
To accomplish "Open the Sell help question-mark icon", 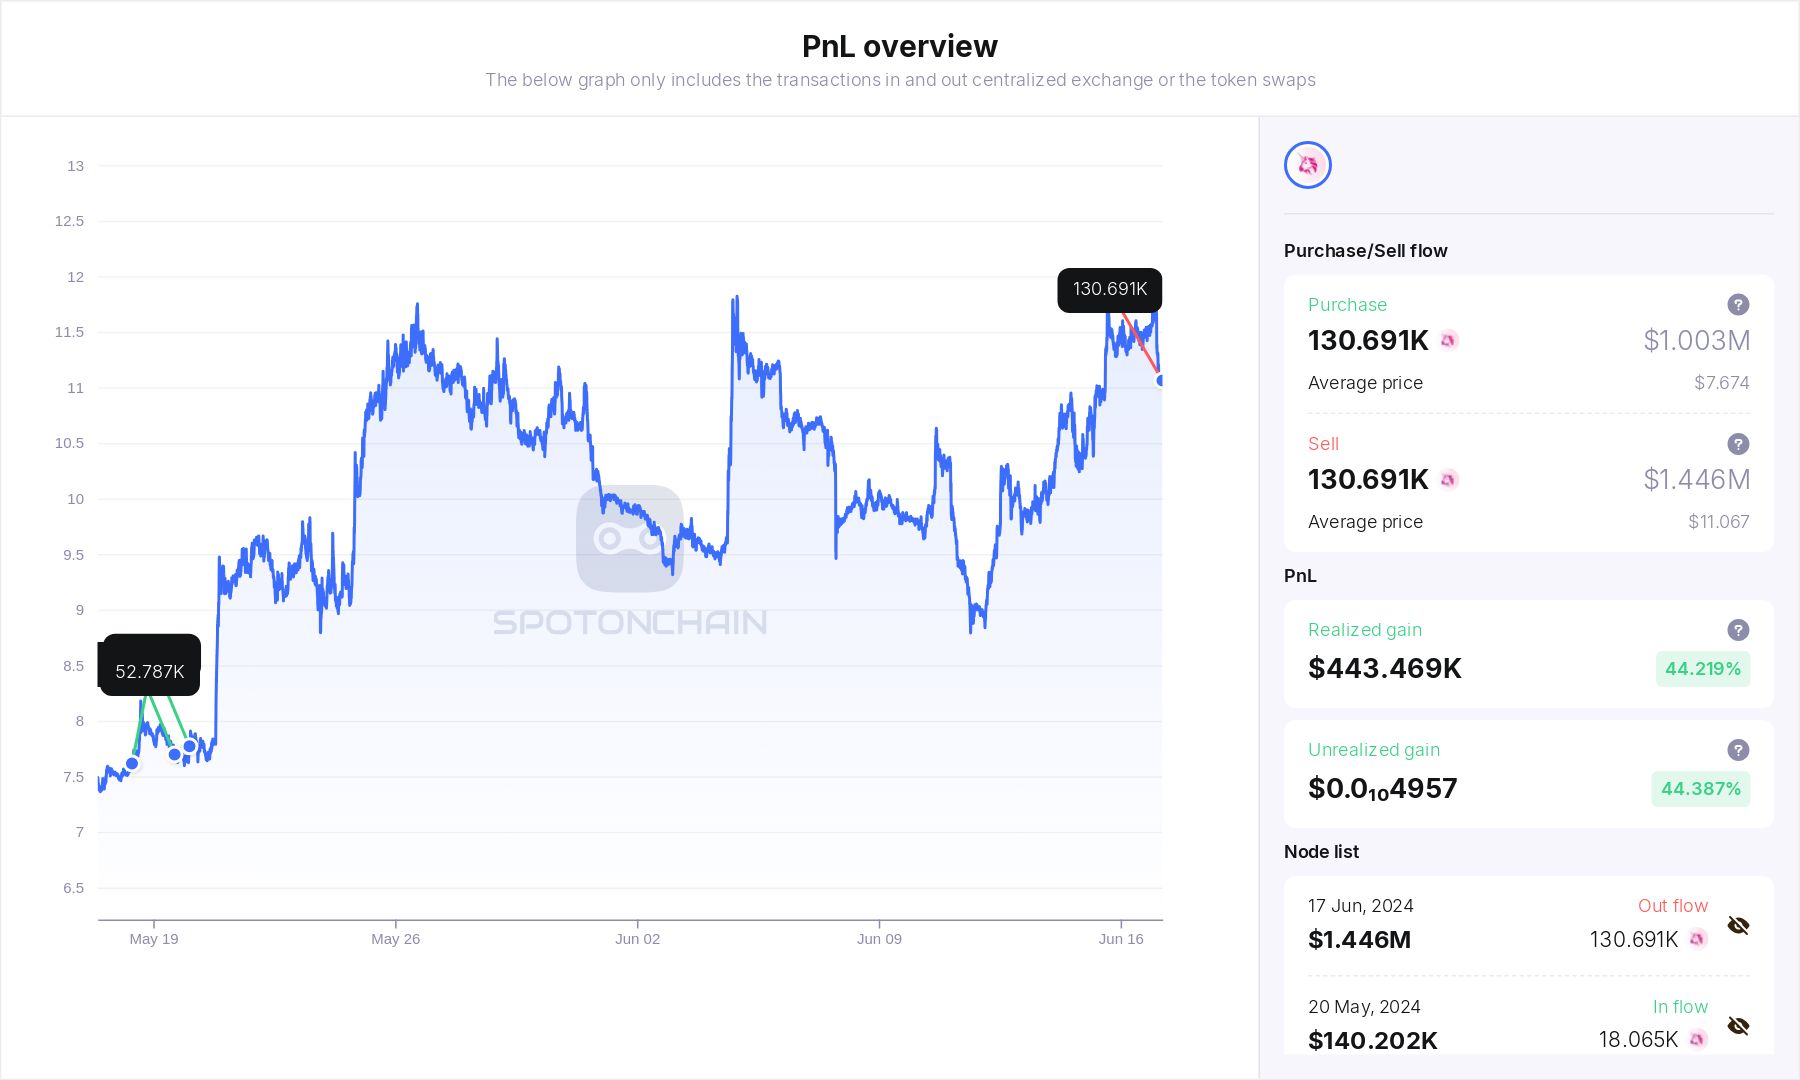I will (1738, 444).
